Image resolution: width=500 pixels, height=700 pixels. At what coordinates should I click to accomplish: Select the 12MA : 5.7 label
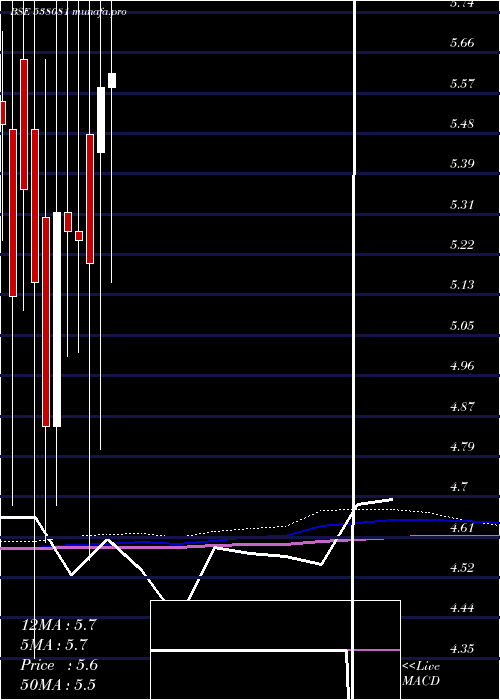[59, 625]
